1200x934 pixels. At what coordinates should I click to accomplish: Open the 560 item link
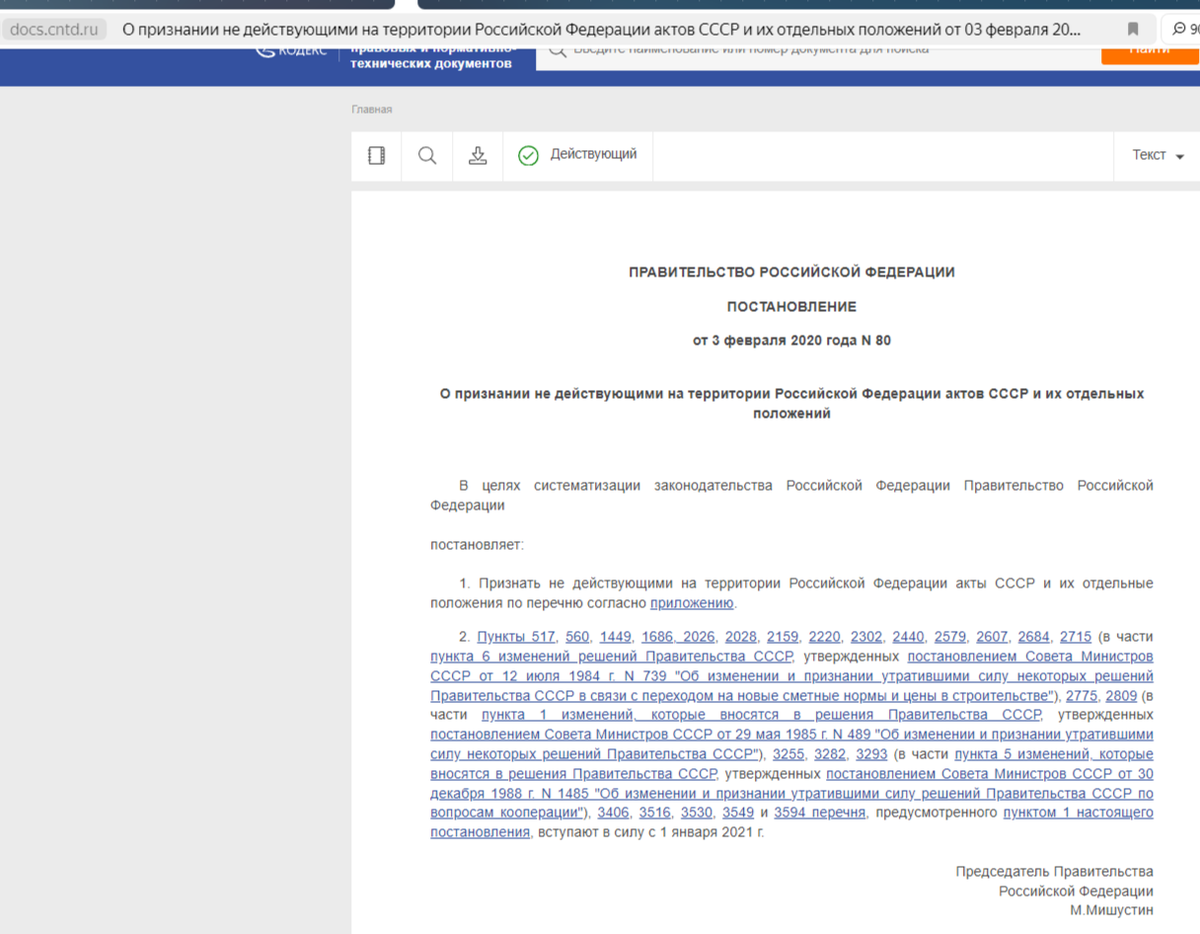tap(577, 637)
